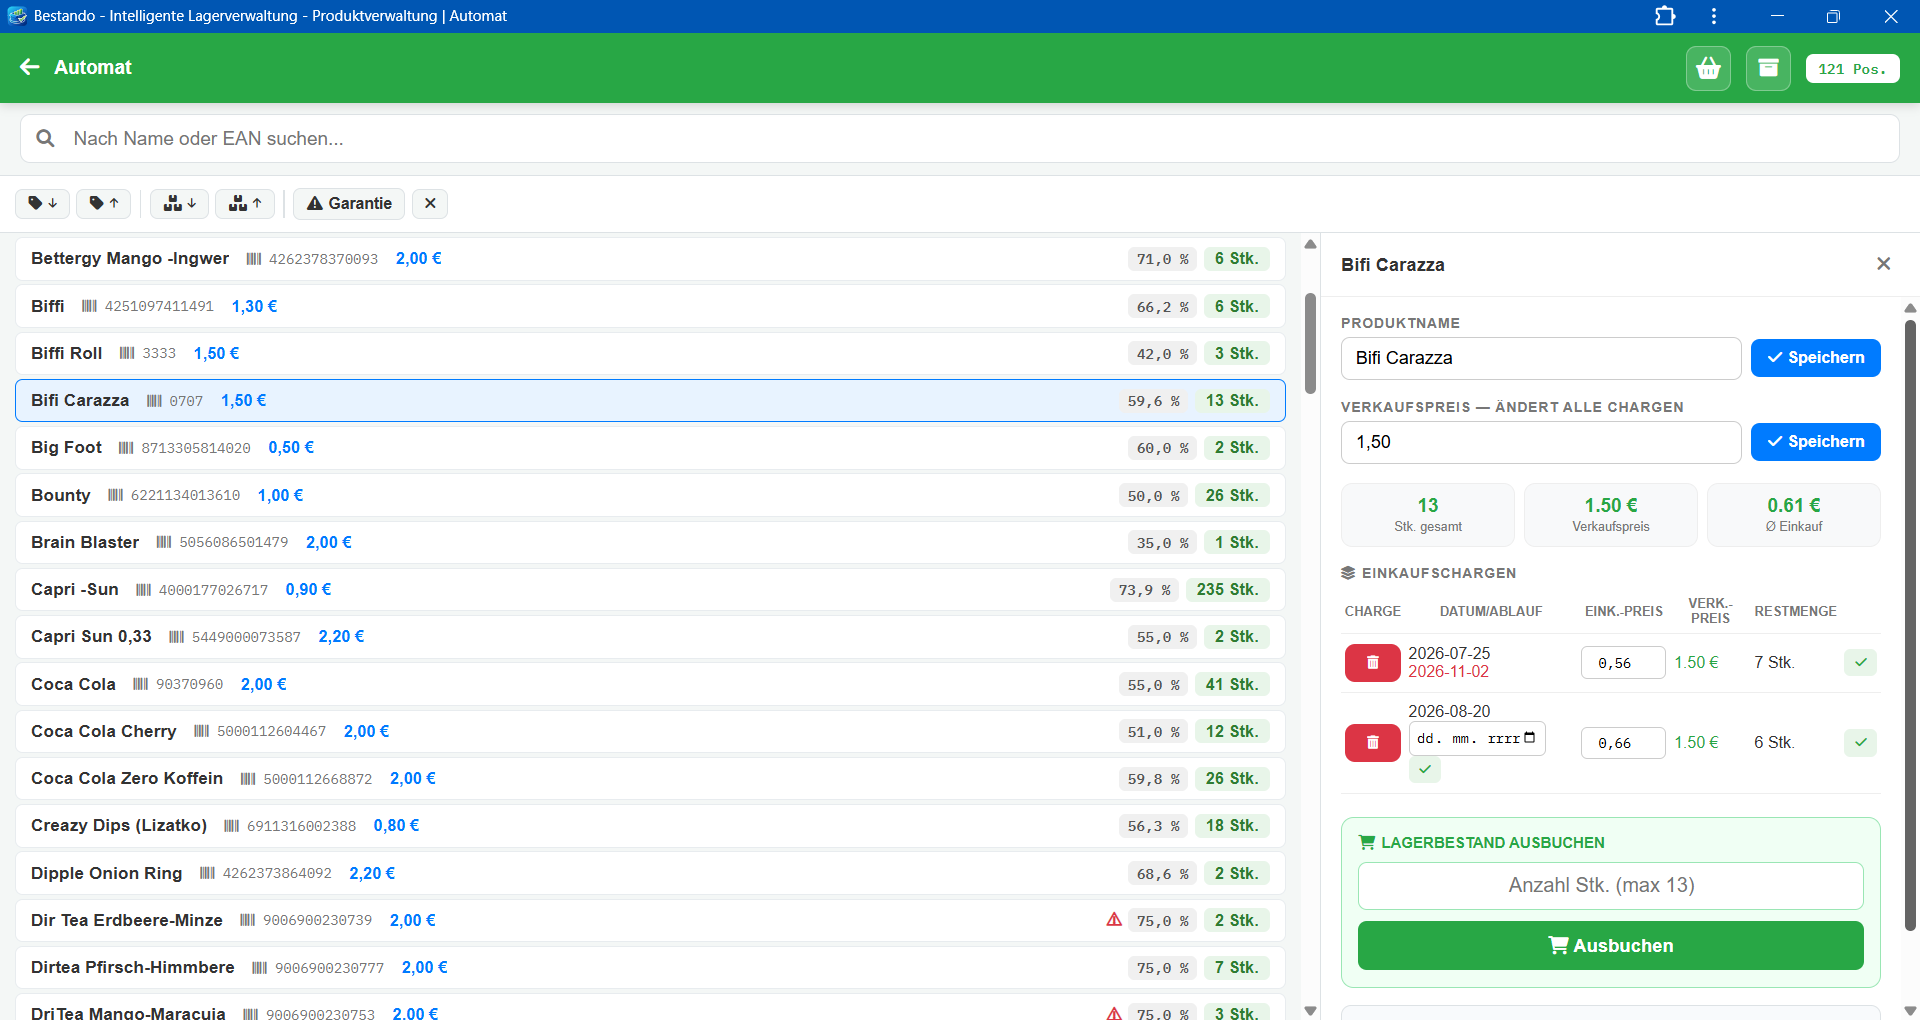Open the Coca Cola Cherry row

tap(650, 731)
